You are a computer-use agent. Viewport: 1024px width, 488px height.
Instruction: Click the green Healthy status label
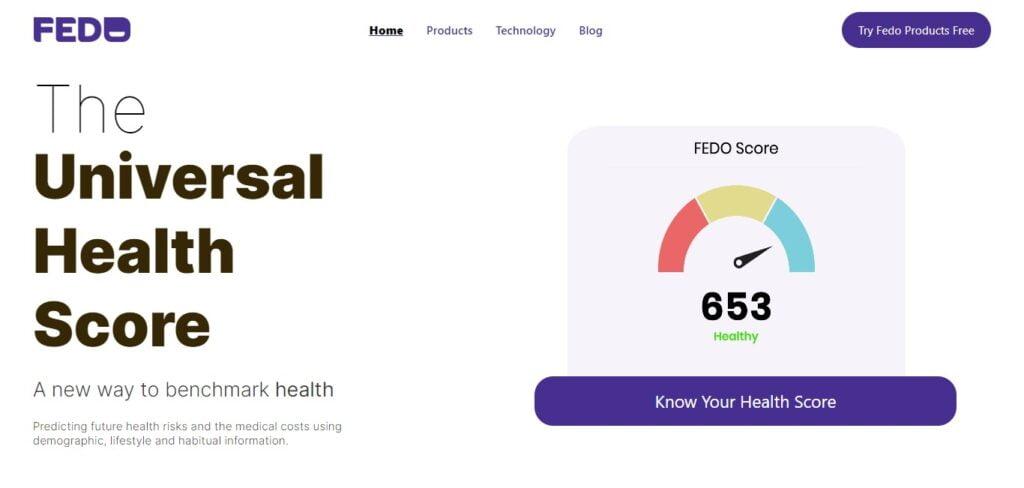(736, 337)
